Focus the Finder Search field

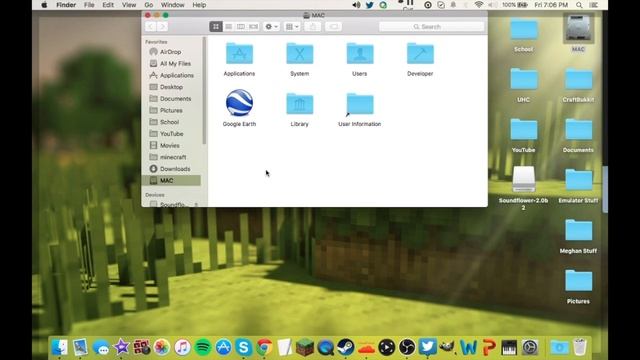point(431,27)
